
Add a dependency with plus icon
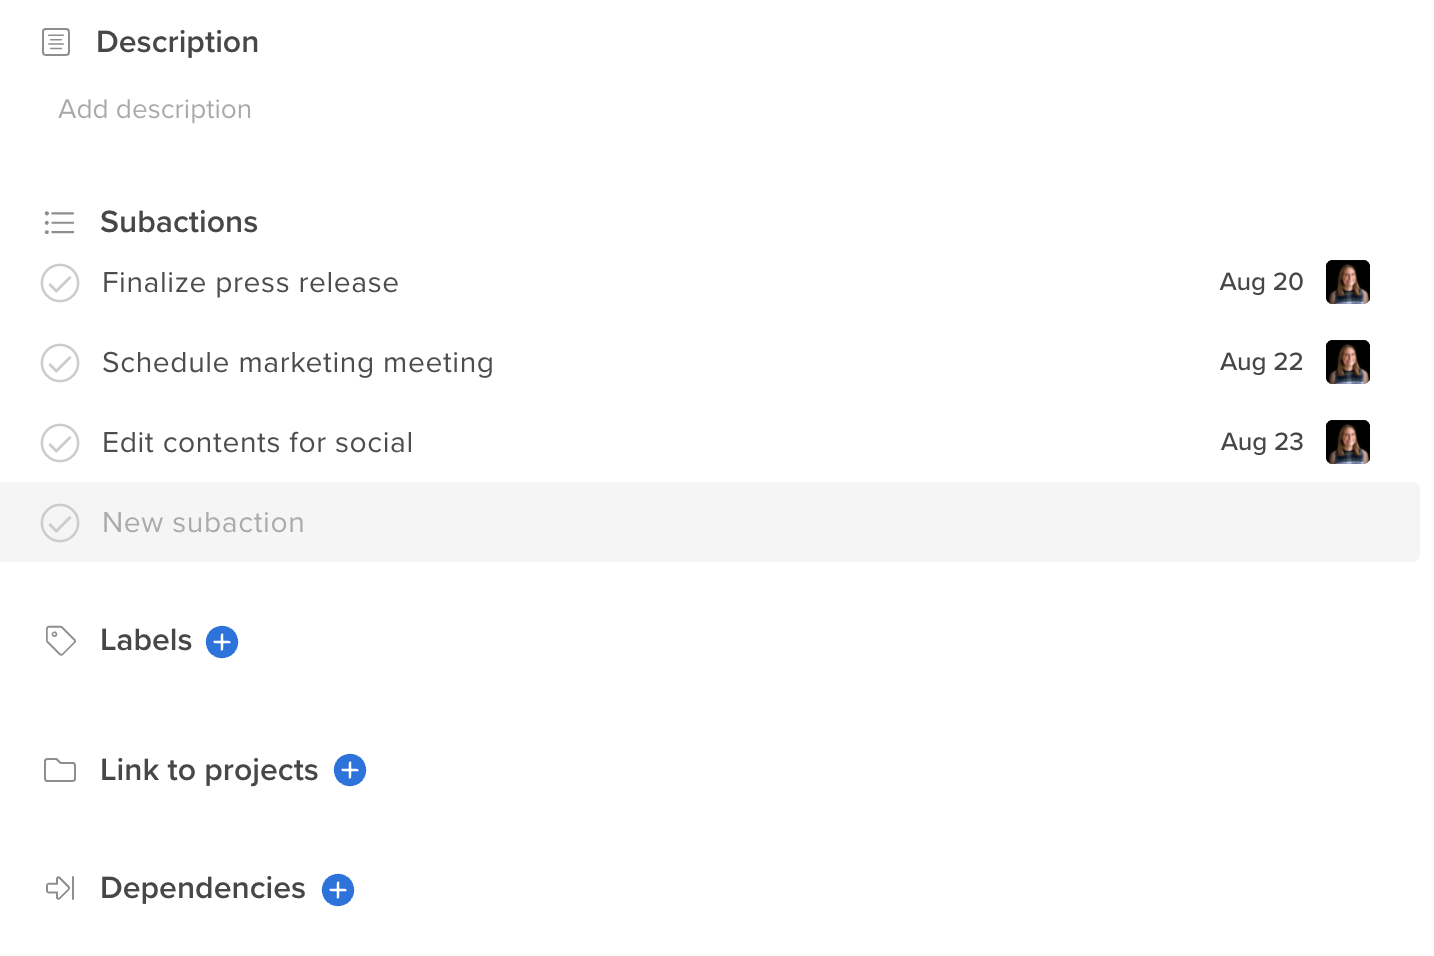pos(338,890)
